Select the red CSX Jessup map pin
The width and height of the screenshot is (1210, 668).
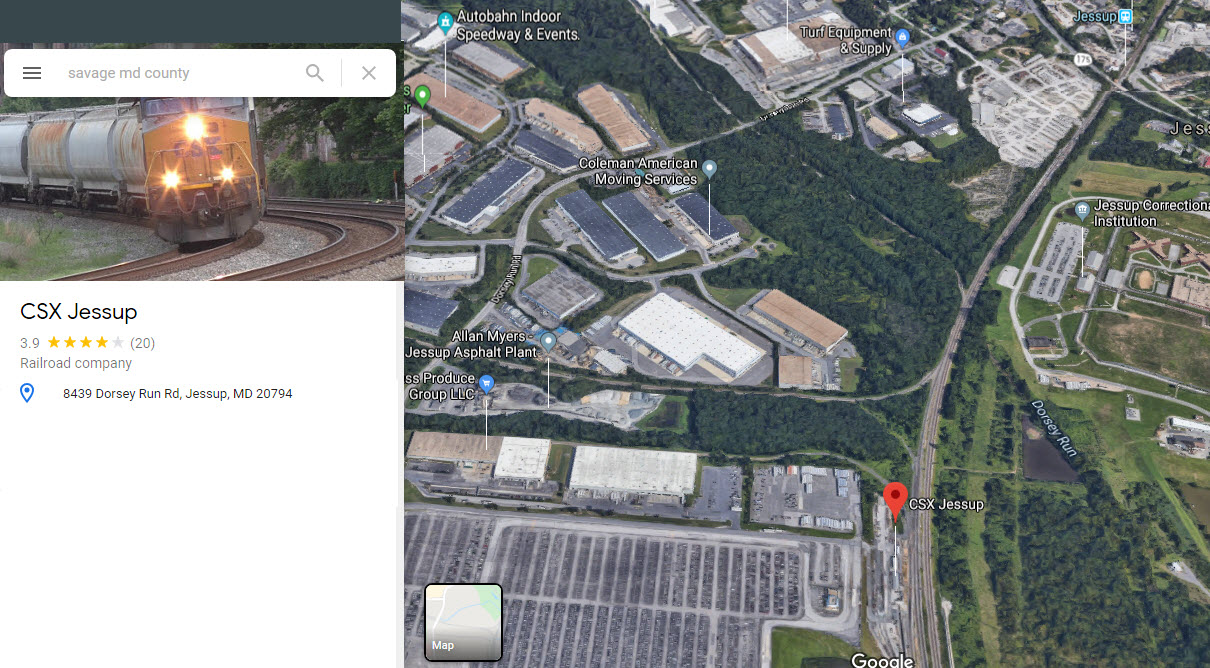(x=895, y=499)
